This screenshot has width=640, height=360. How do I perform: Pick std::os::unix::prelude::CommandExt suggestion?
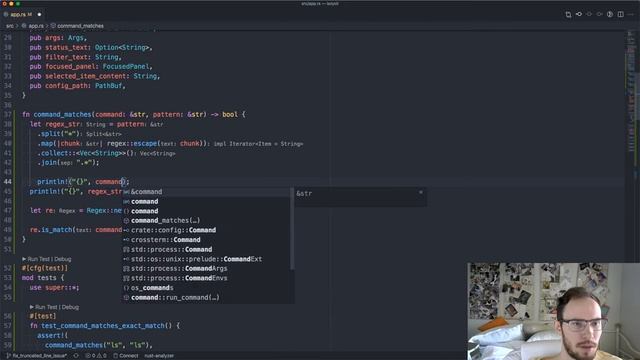(x=207, y=259)
